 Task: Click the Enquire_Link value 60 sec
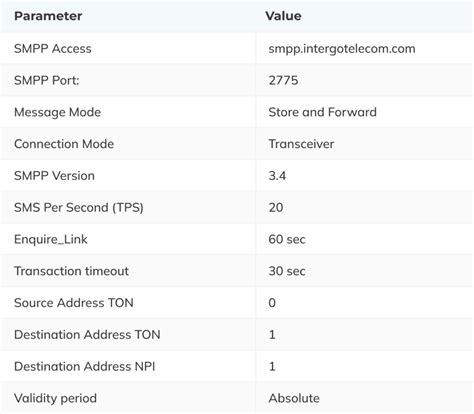(x=287, y=239)
